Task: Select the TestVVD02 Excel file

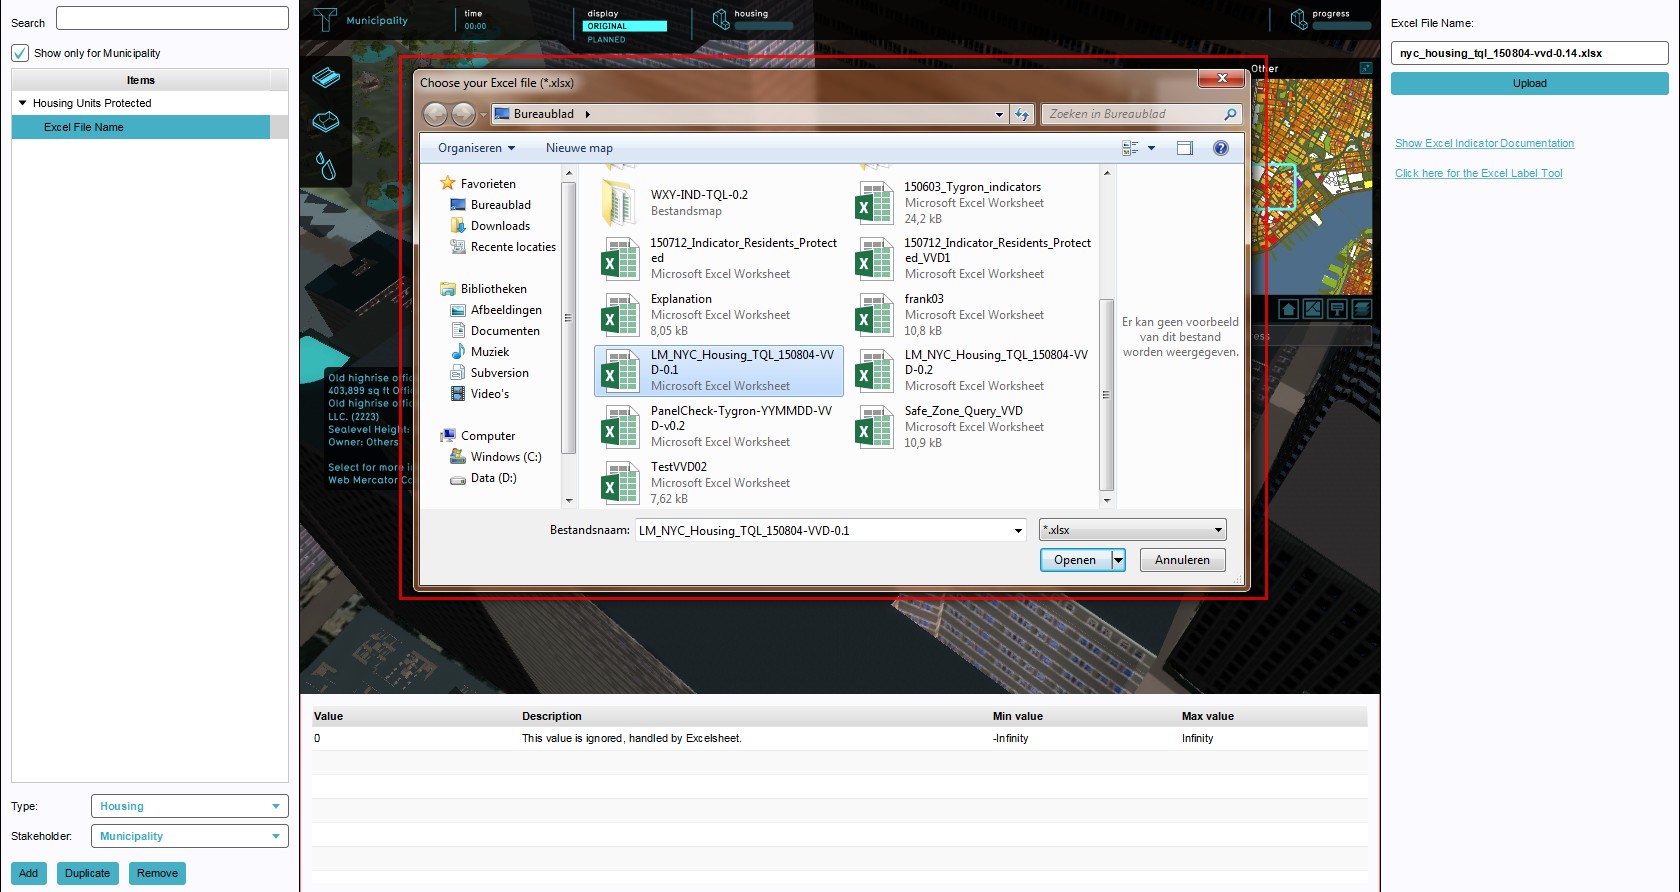Action: coord(678,467)
